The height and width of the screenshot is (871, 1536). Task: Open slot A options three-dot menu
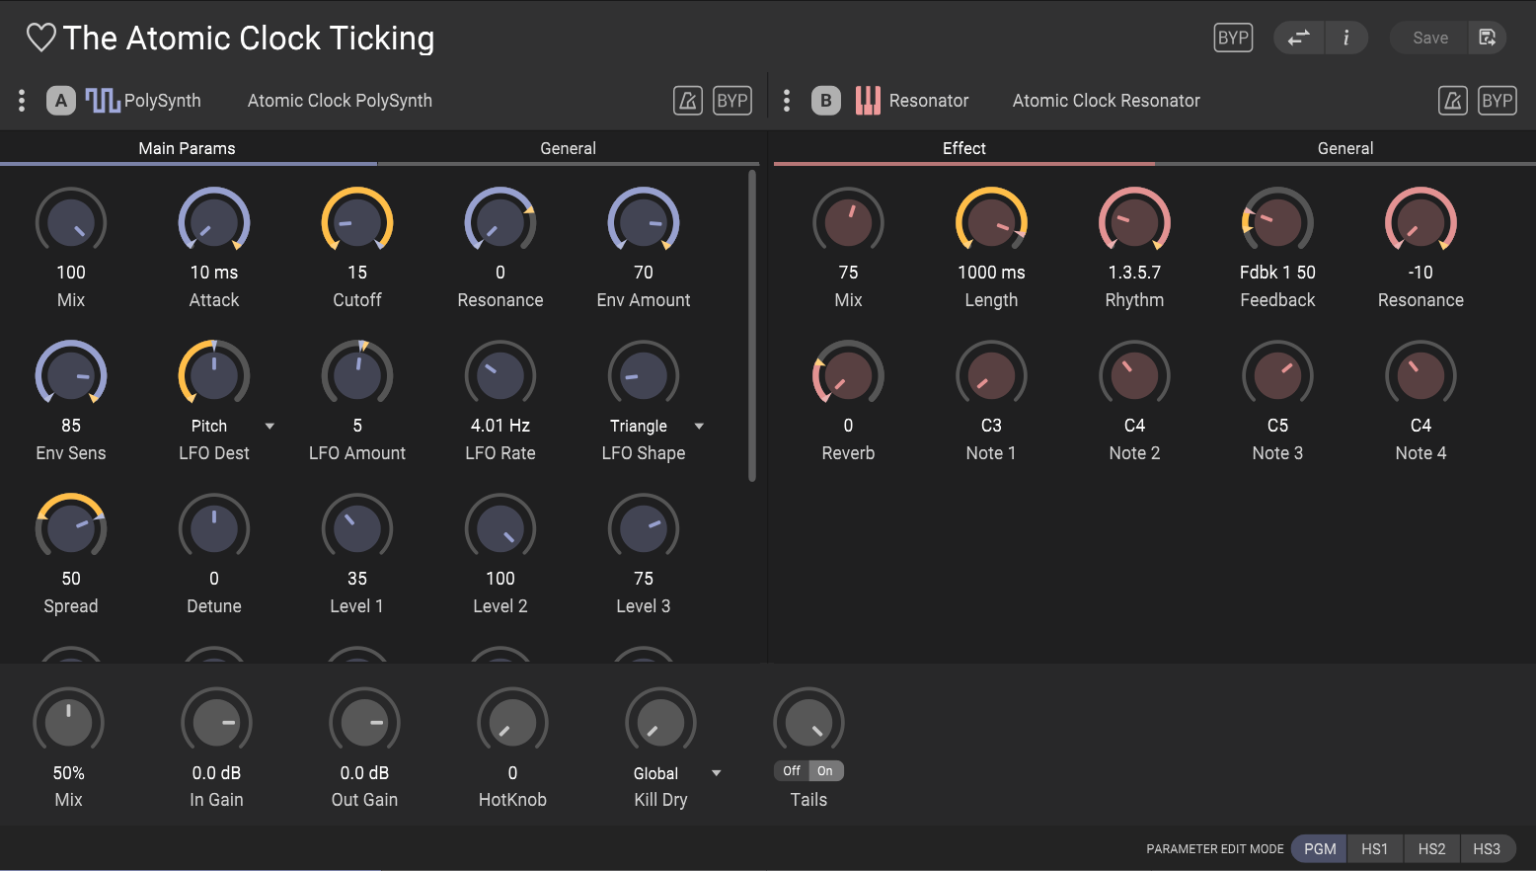(x=22, y=101)
